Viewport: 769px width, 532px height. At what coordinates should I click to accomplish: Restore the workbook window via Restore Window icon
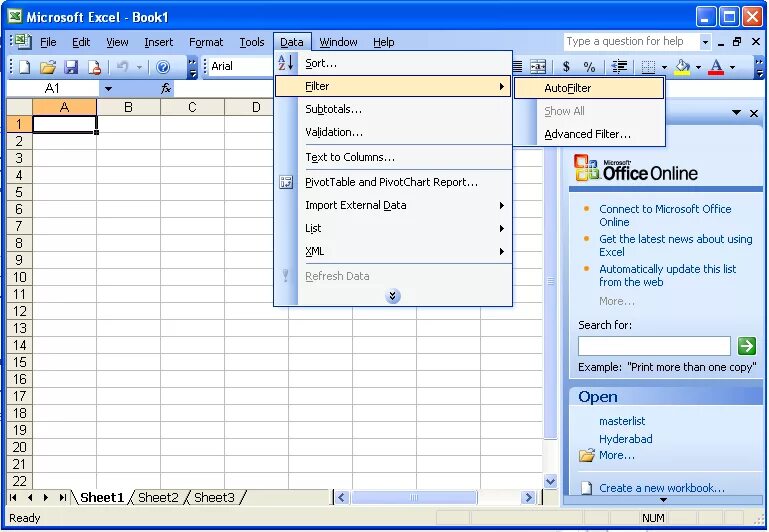pos(737,42)
